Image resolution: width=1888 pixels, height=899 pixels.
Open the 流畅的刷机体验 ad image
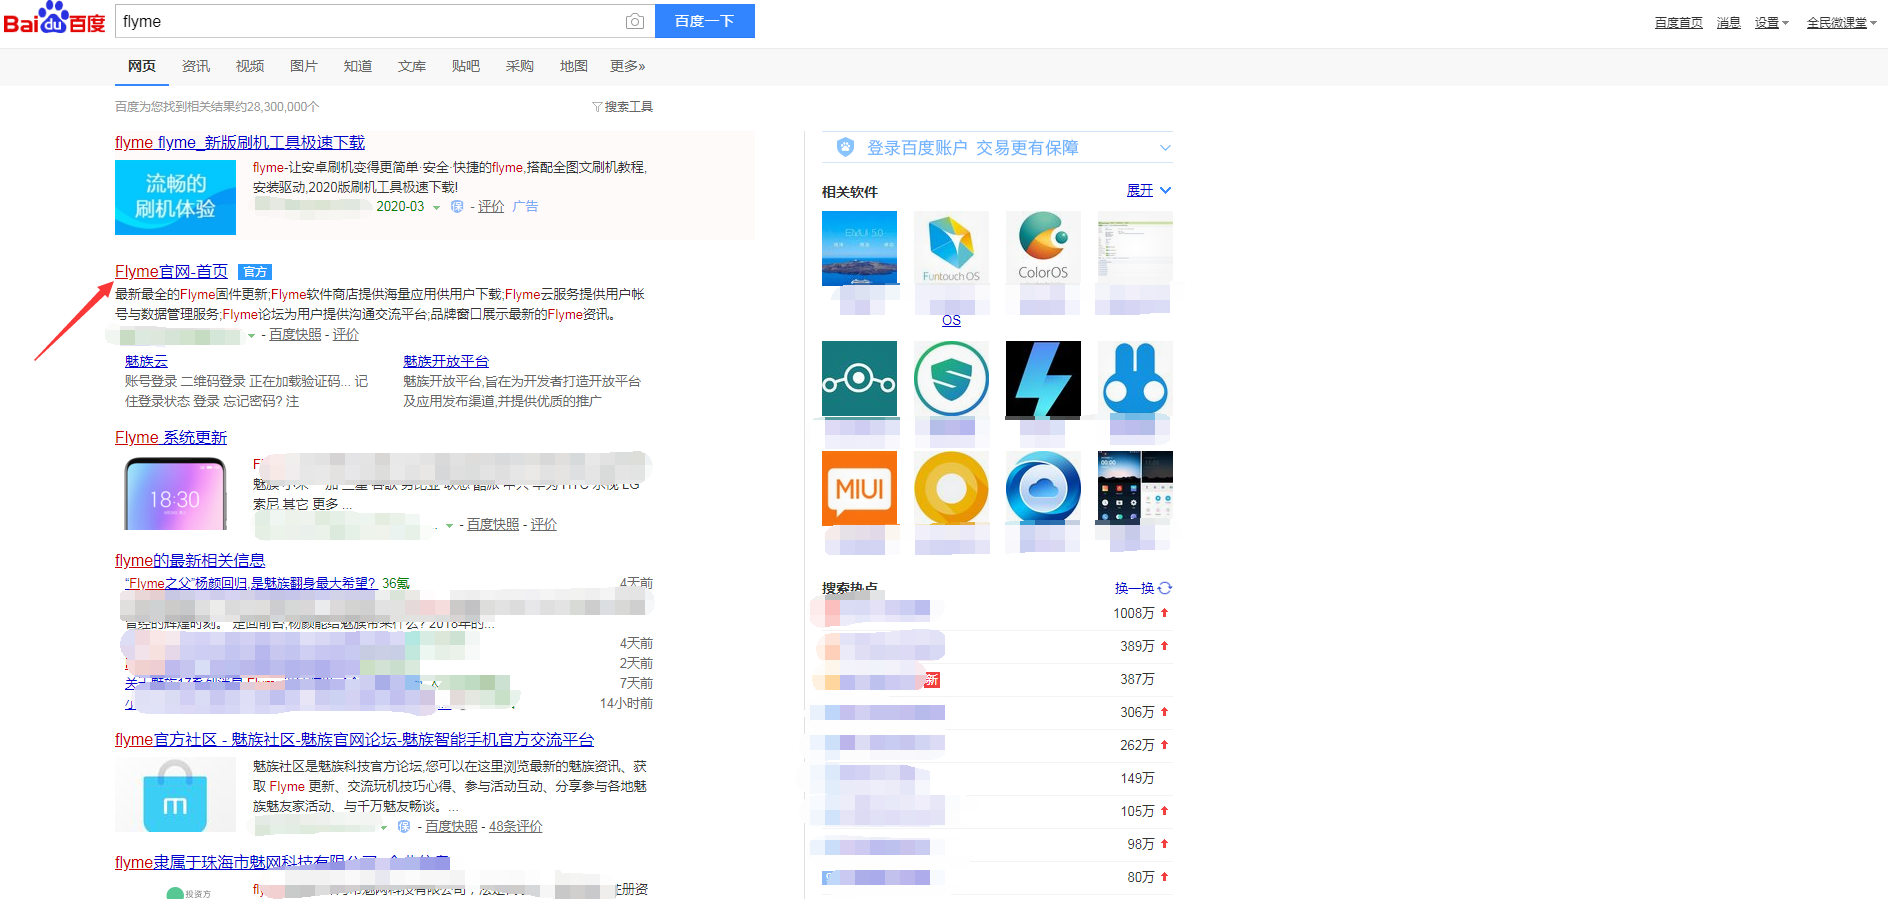[175, 197]
